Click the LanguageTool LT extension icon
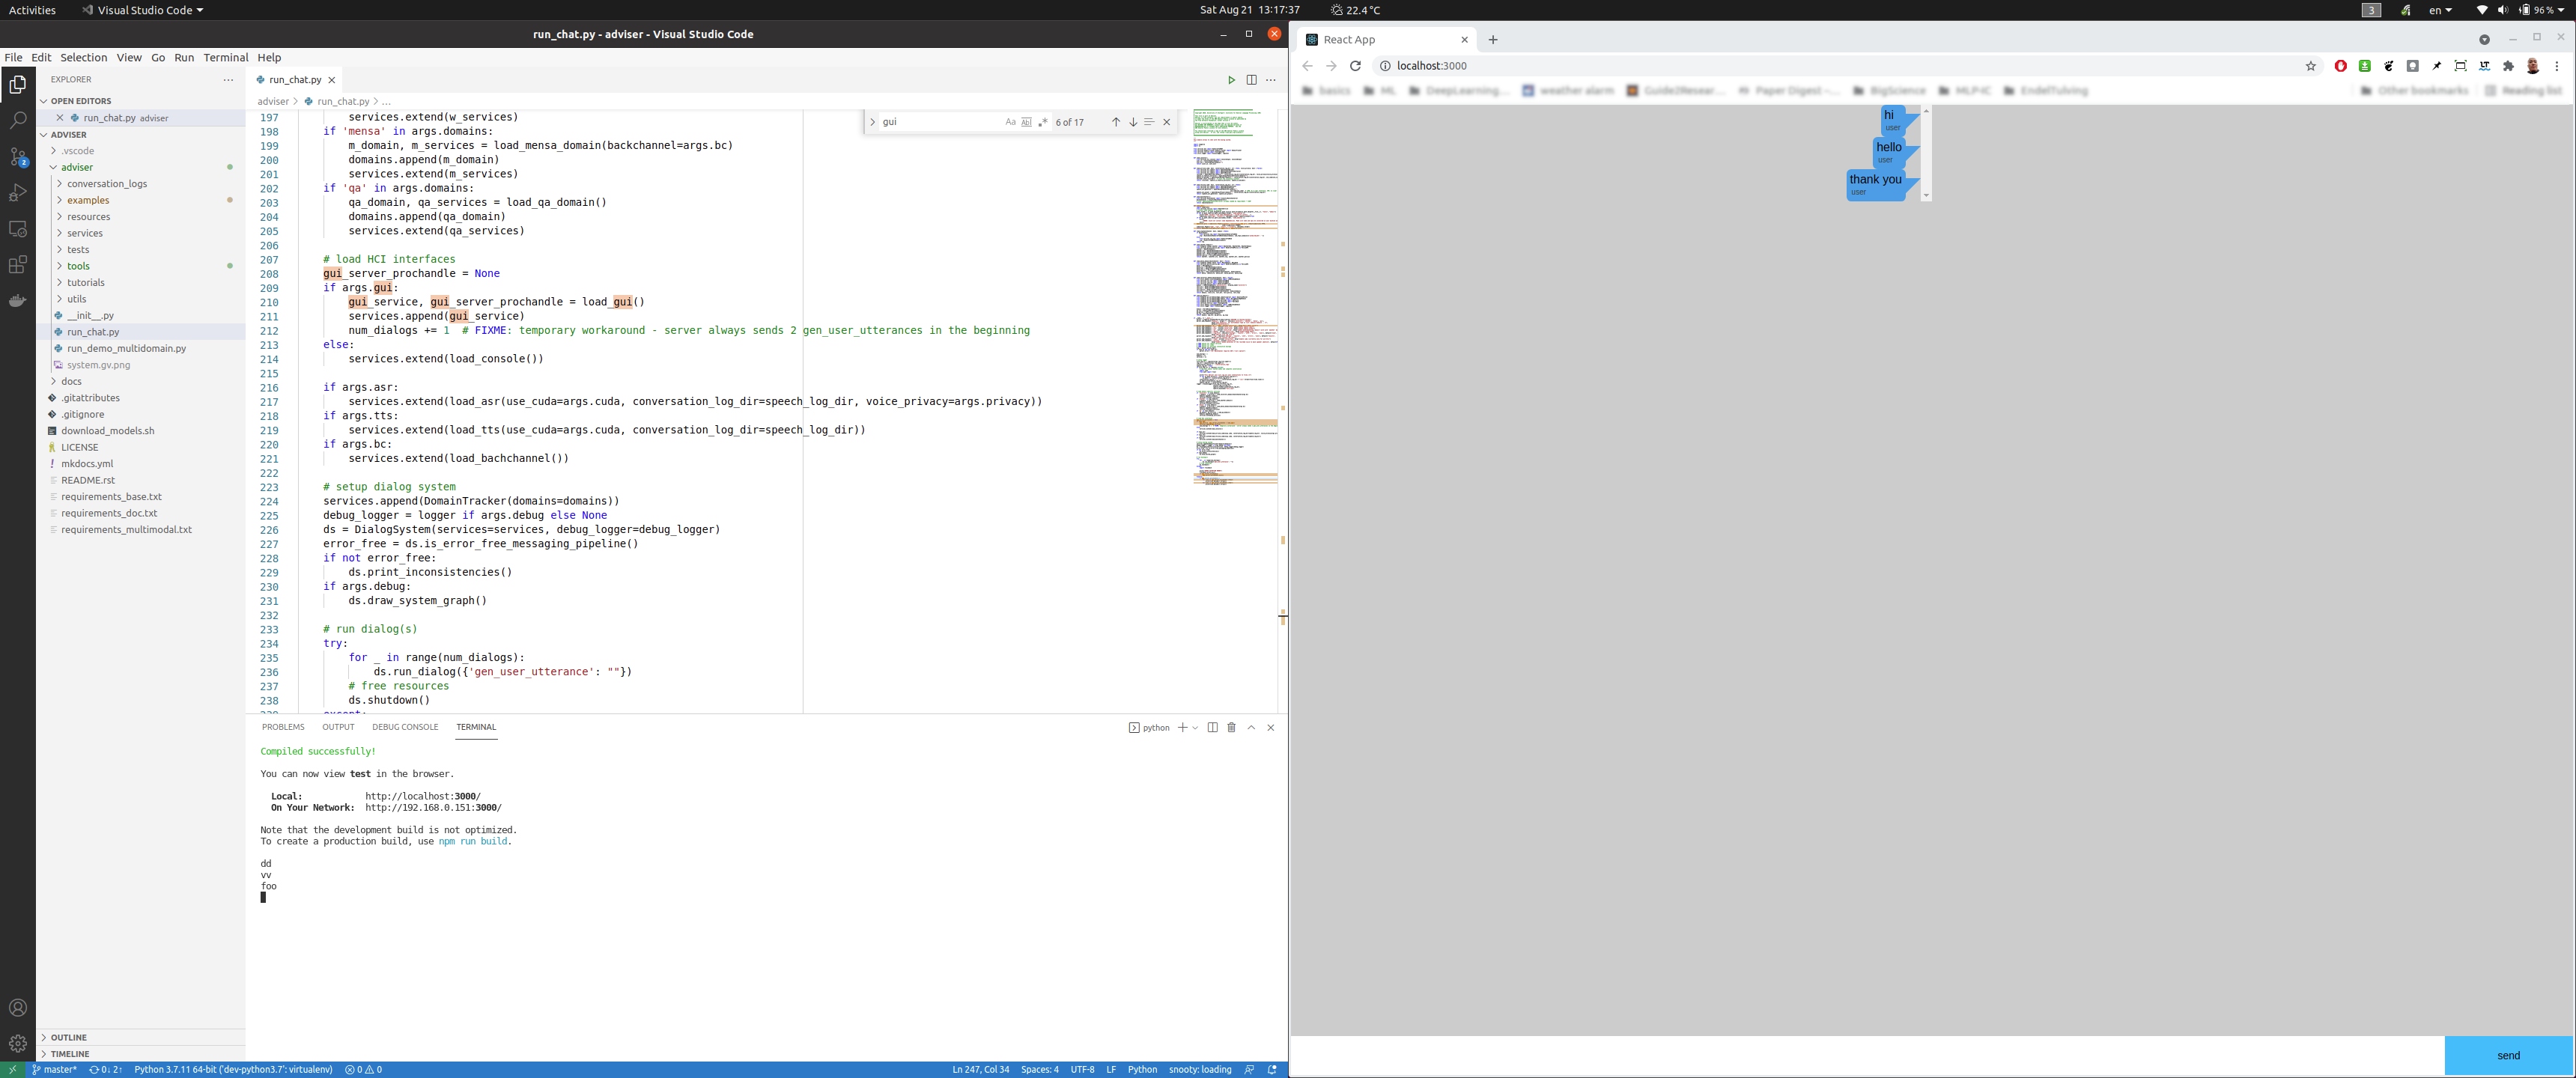The image size is (2576, 1078). tap(2484, 66)
